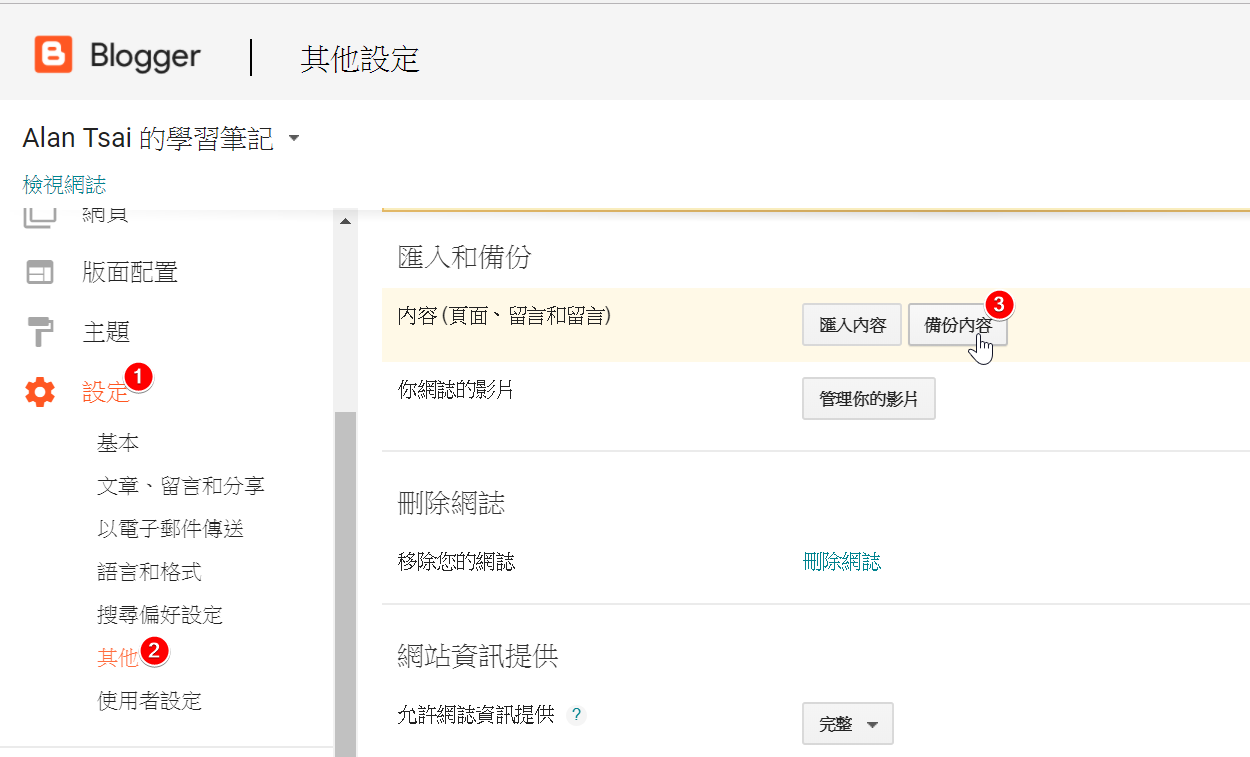This screenshot has height=757, width=1250.
Task: Click the 備份內容 button
Action: click(958, 325)
